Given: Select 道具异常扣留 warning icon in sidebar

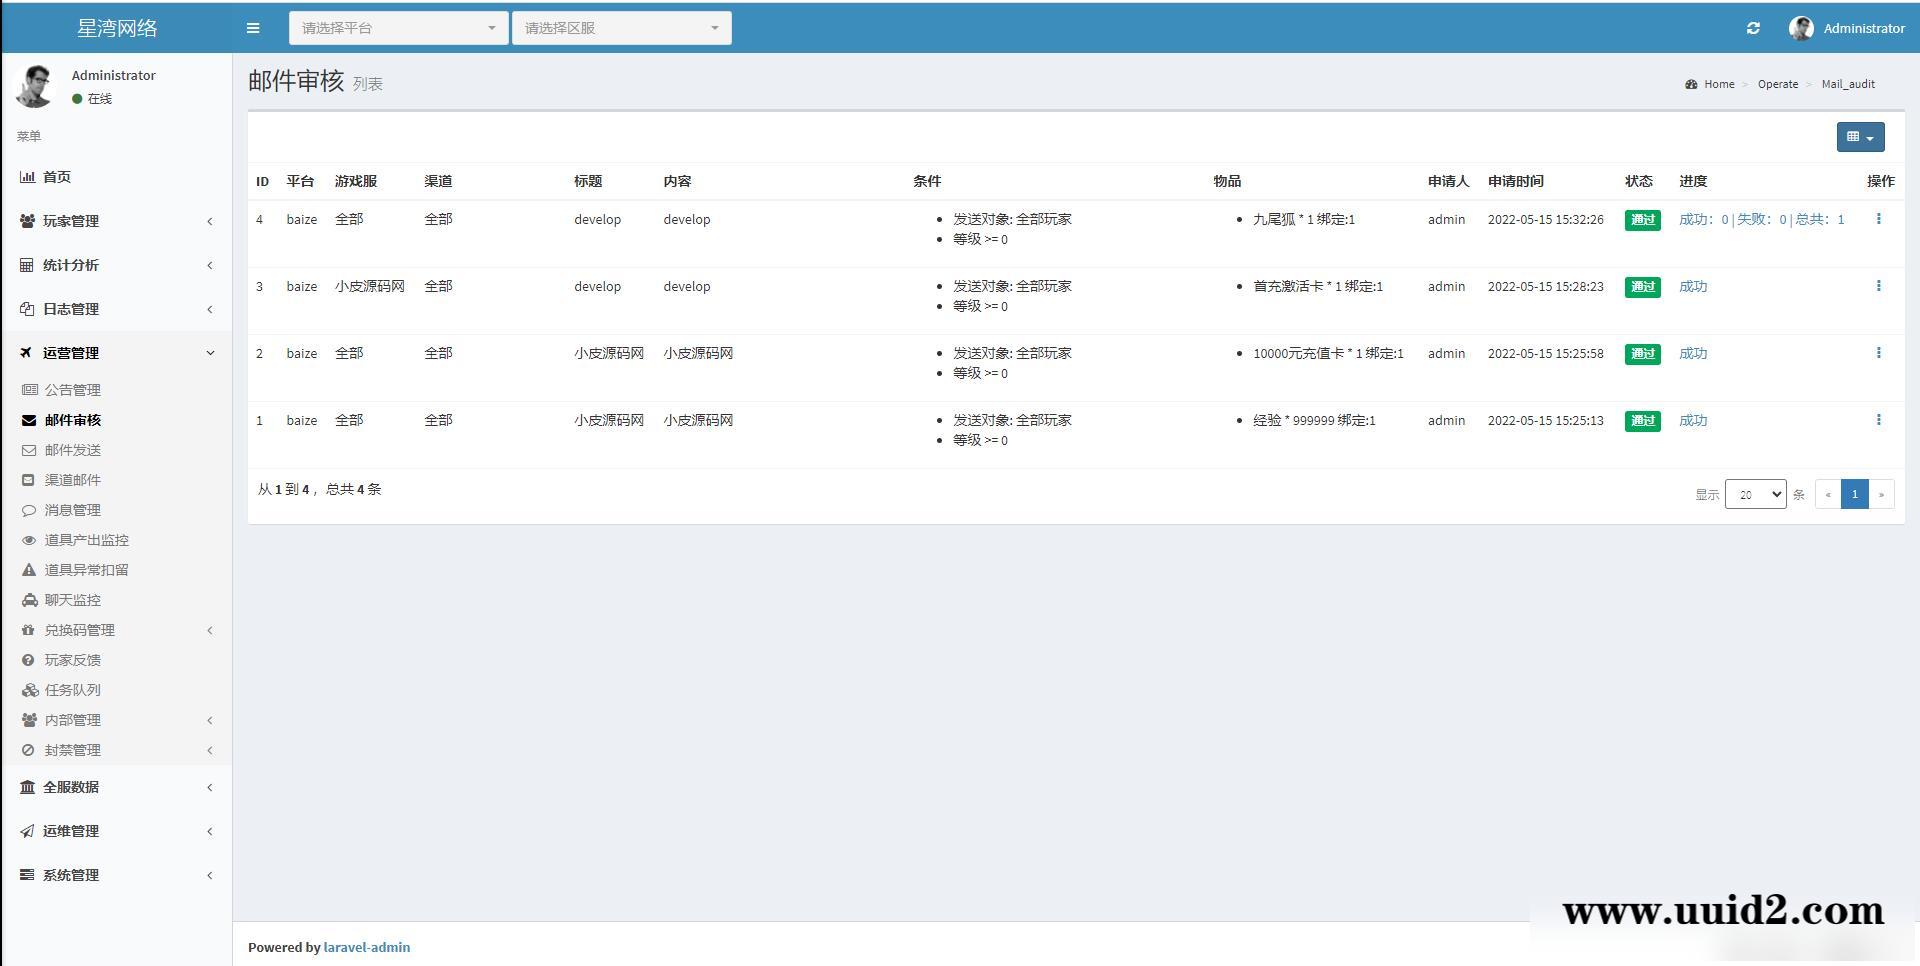Looking at the screenshot, I should 29,569.
